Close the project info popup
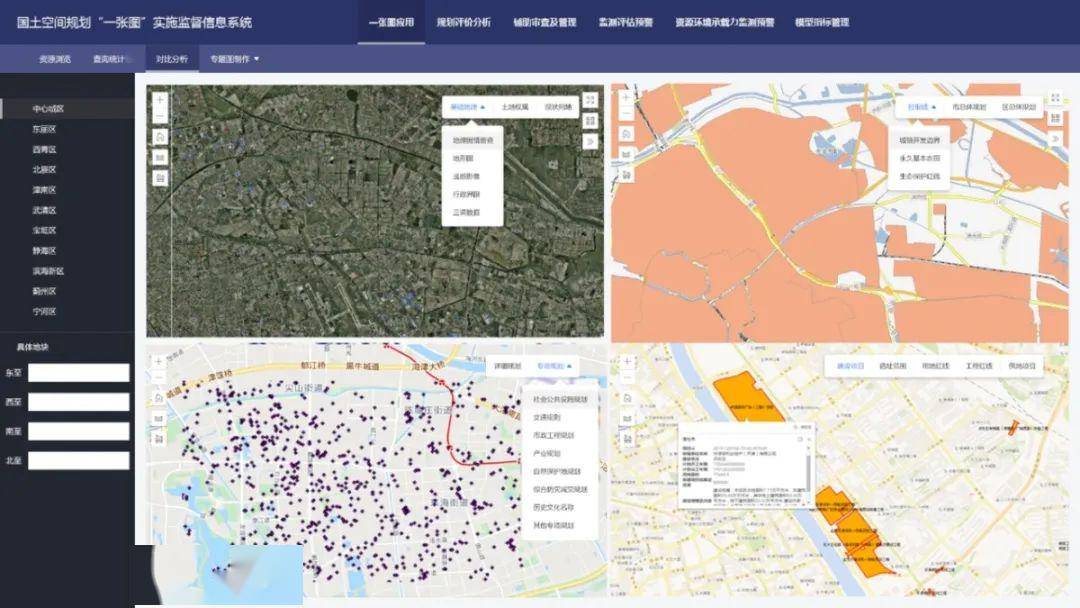Screen dimensions: 1080x608 click(807, 438)
